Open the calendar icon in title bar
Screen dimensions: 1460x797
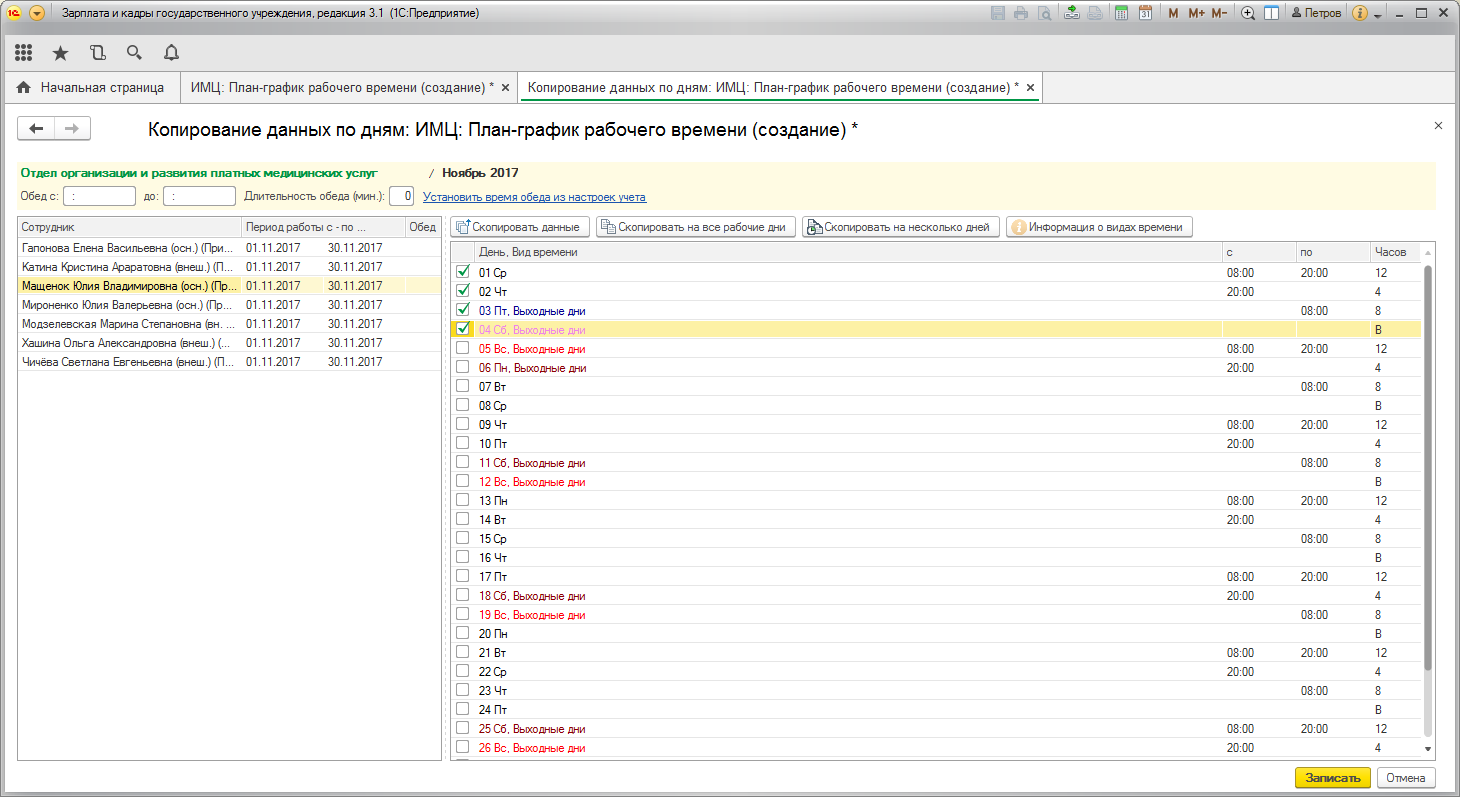pos(1145,13)
